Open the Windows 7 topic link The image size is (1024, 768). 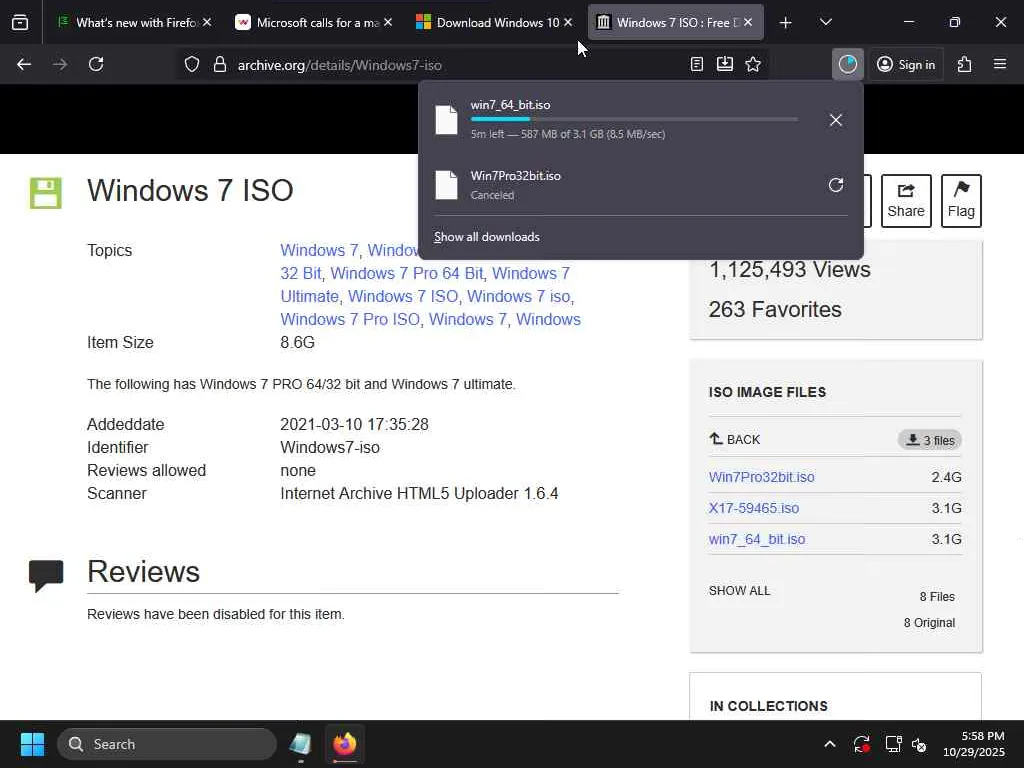click(319, 251)
